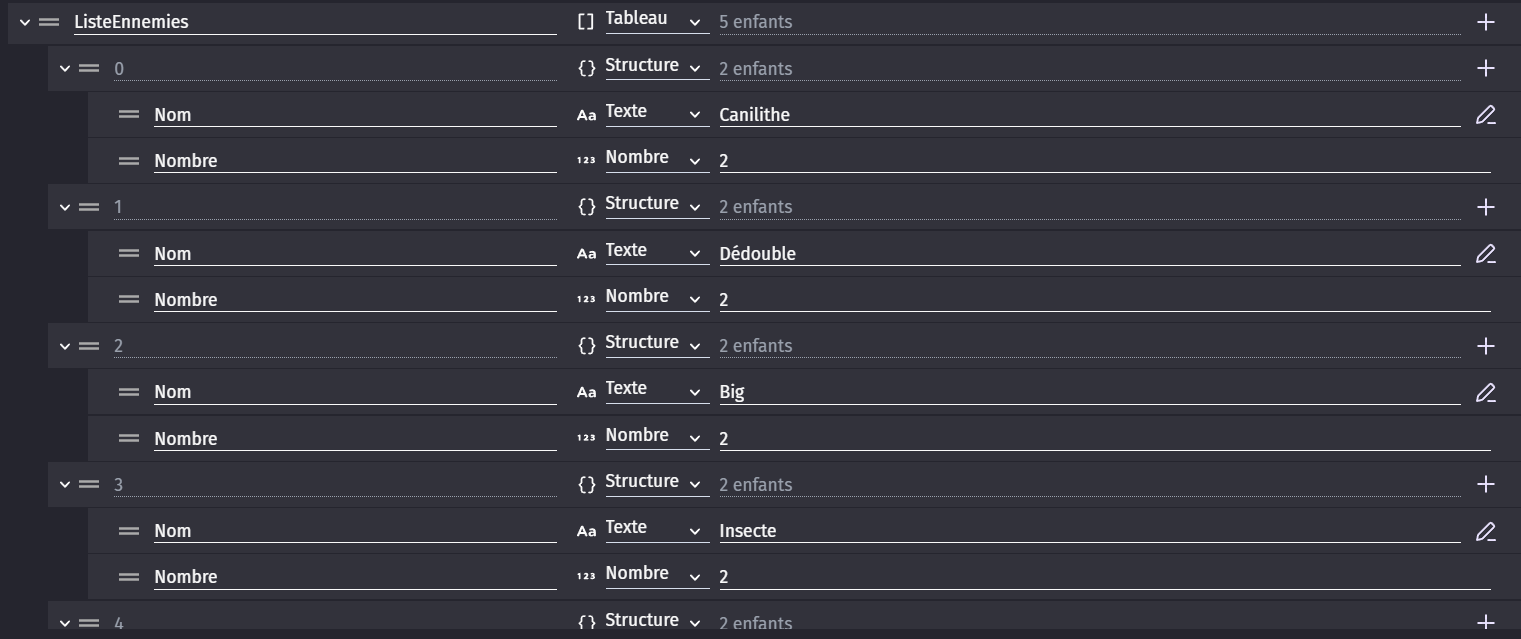Viewport: 1521px width, 639px height.
Task: Change type of Canilithe's Nom from Texte
Action: tap(657, 113)
